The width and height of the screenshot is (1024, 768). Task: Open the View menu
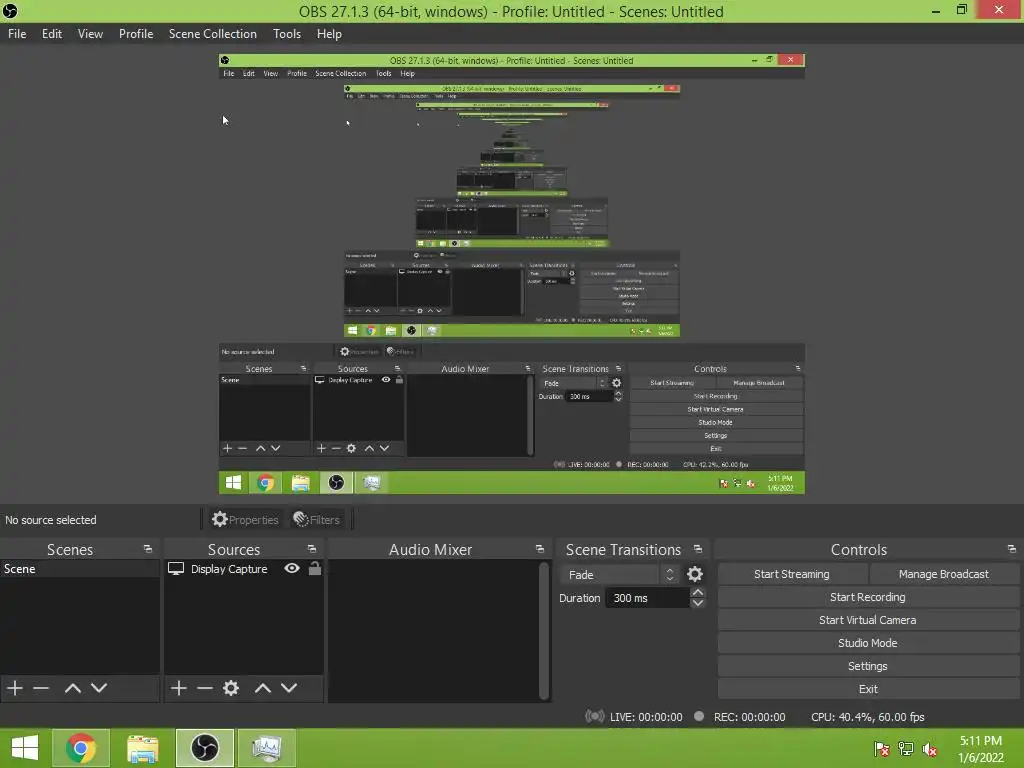(x=90, y=34)
